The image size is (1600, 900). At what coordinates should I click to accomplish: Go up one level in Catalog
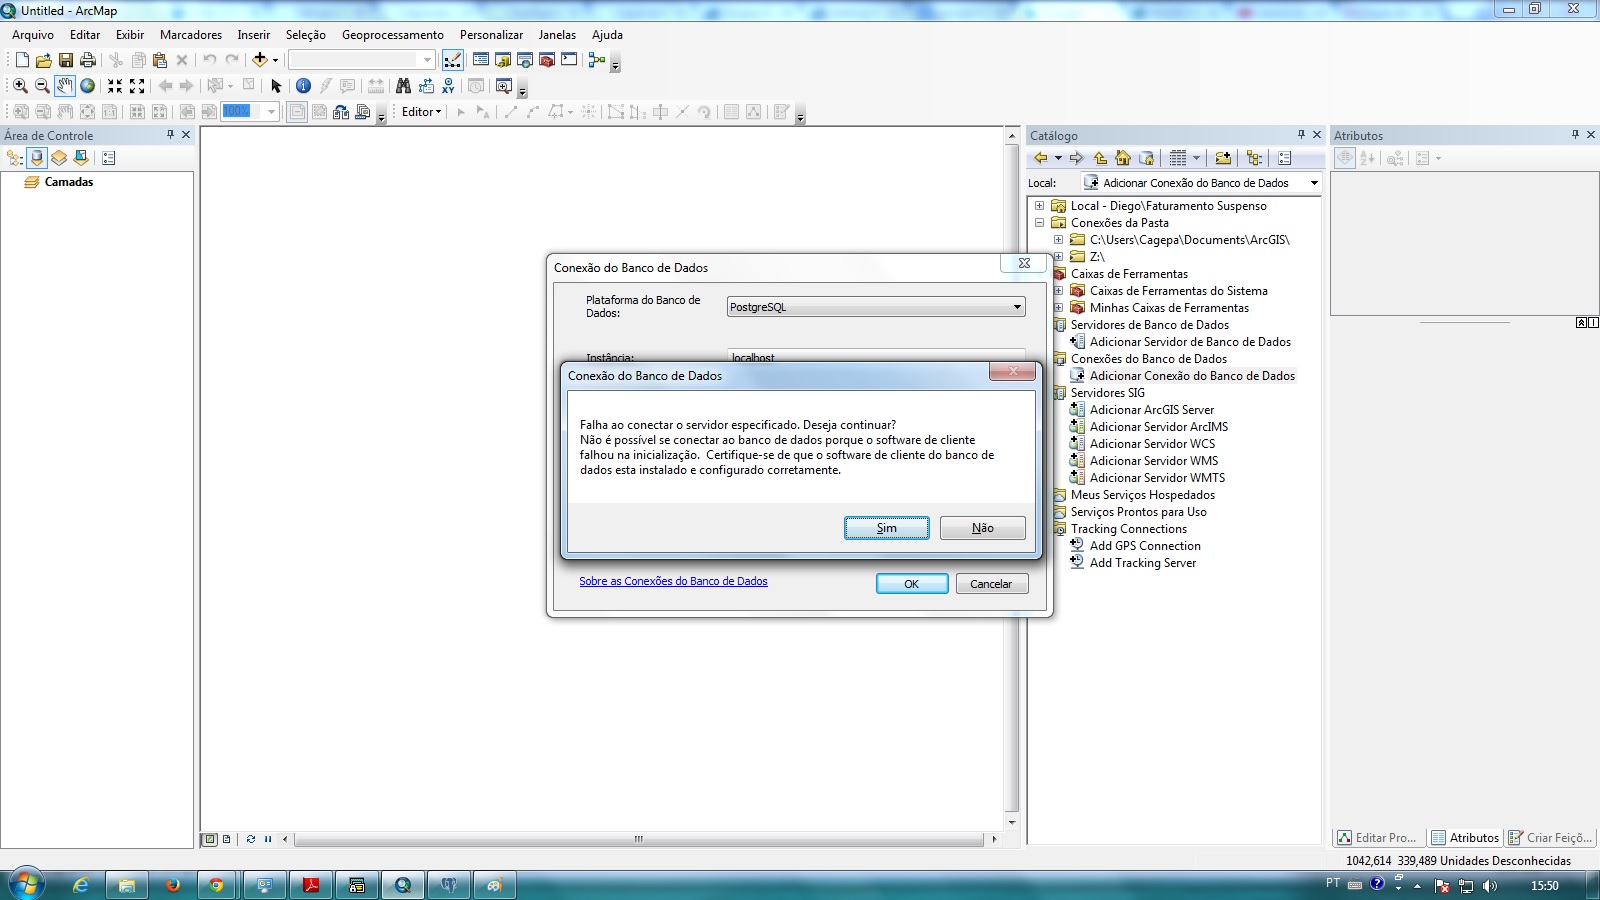[x=1100, y=158]
